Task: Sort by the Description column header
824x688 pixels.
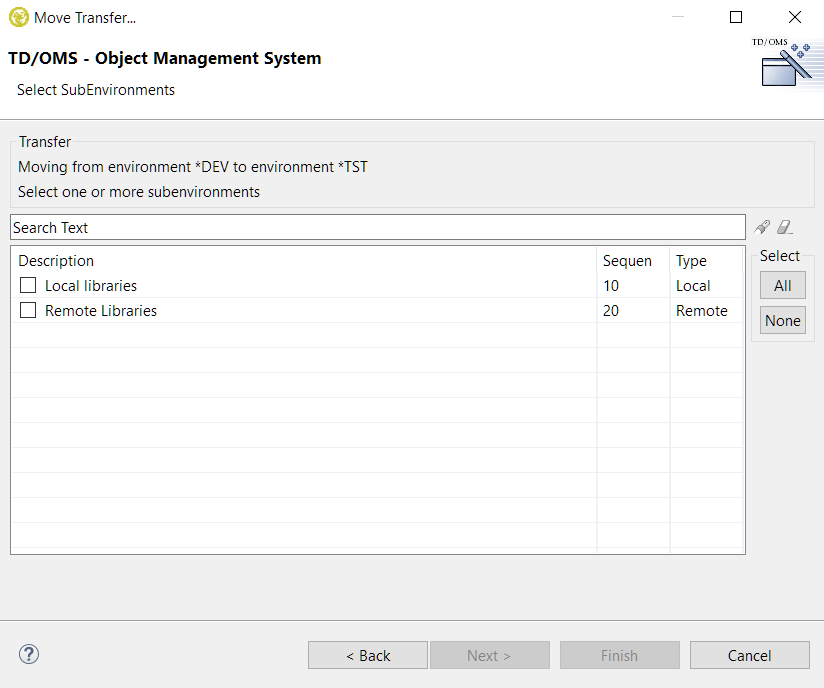Action: coord(300,261)
